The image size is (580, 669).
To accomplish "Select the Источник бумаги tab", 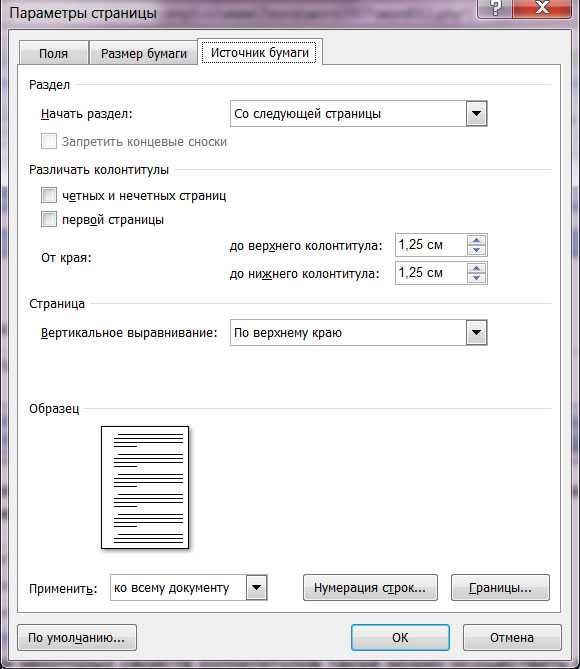I will point(259,52).
